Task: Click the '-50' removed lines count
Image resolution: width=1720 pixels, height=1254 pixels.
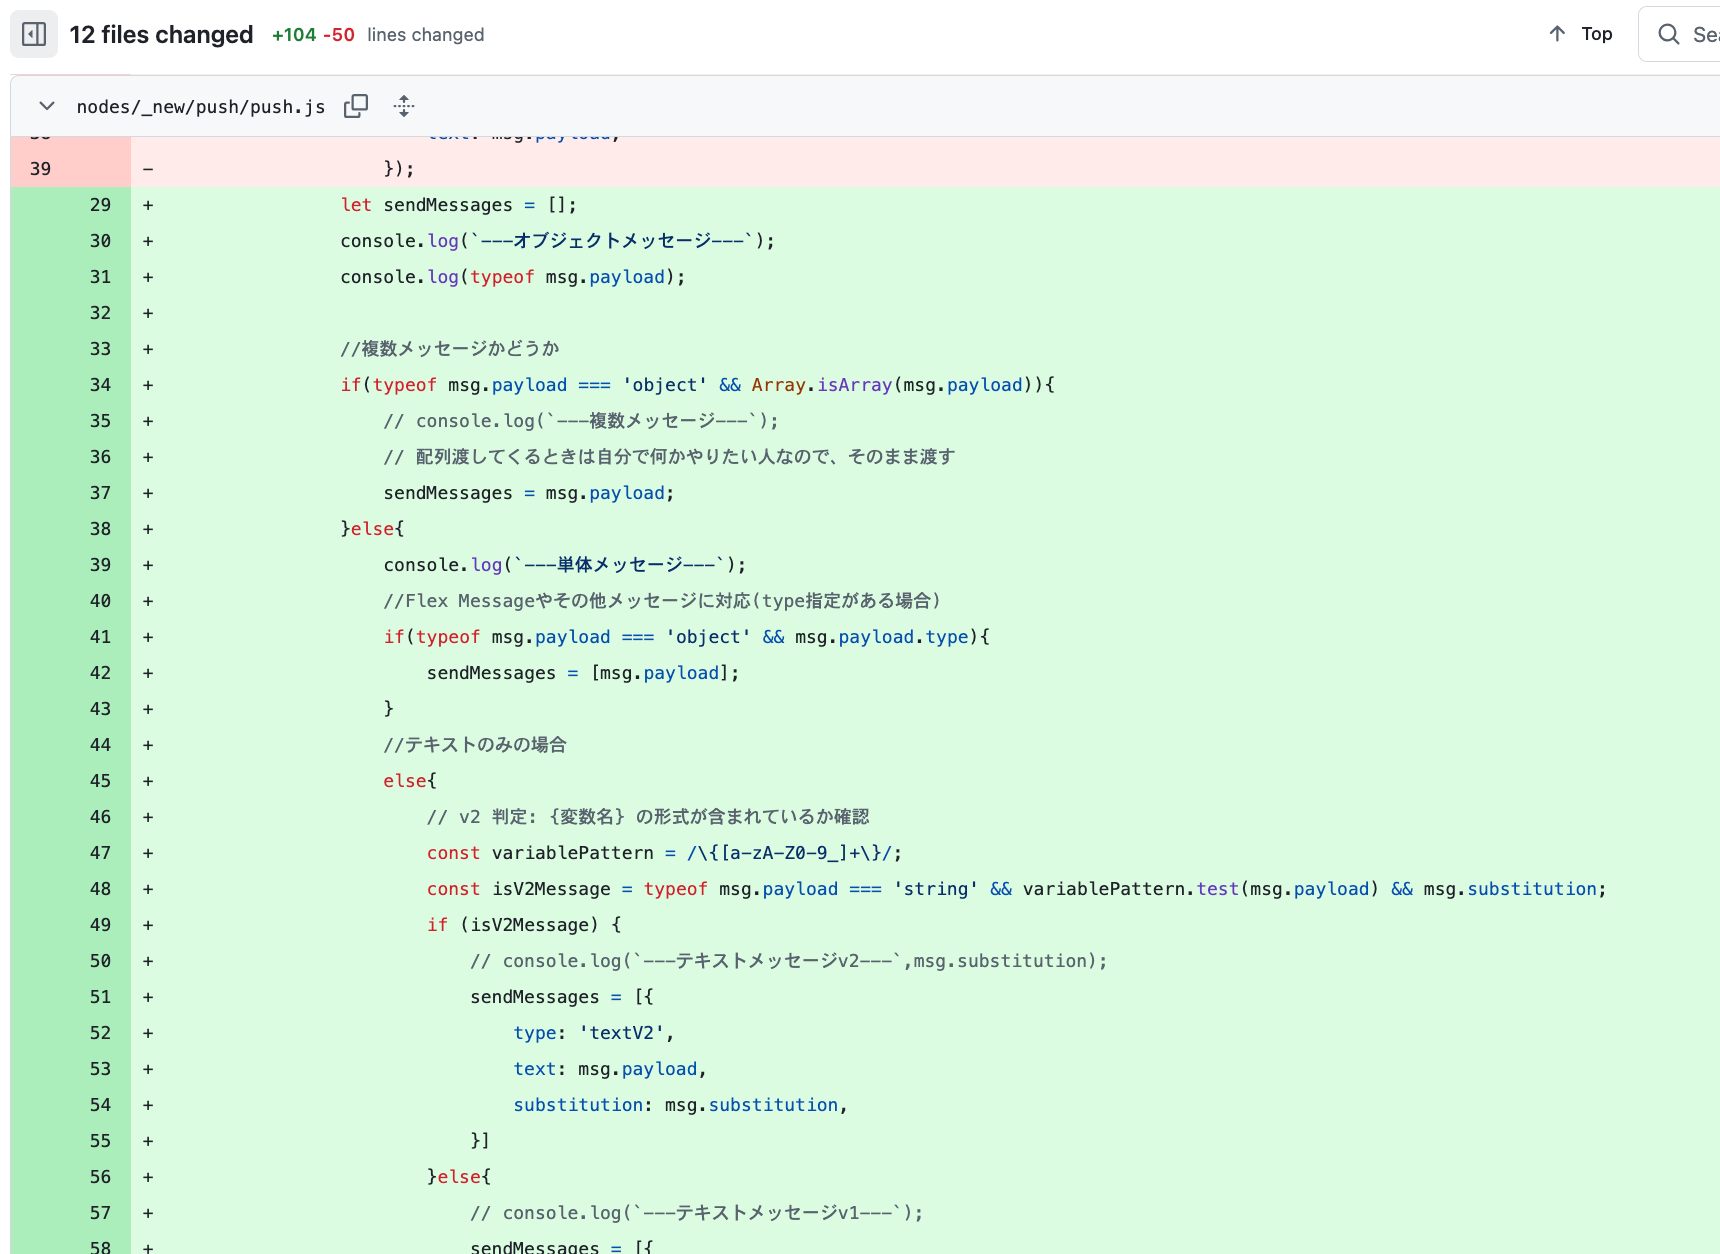Action: click(x=339, y=35)
